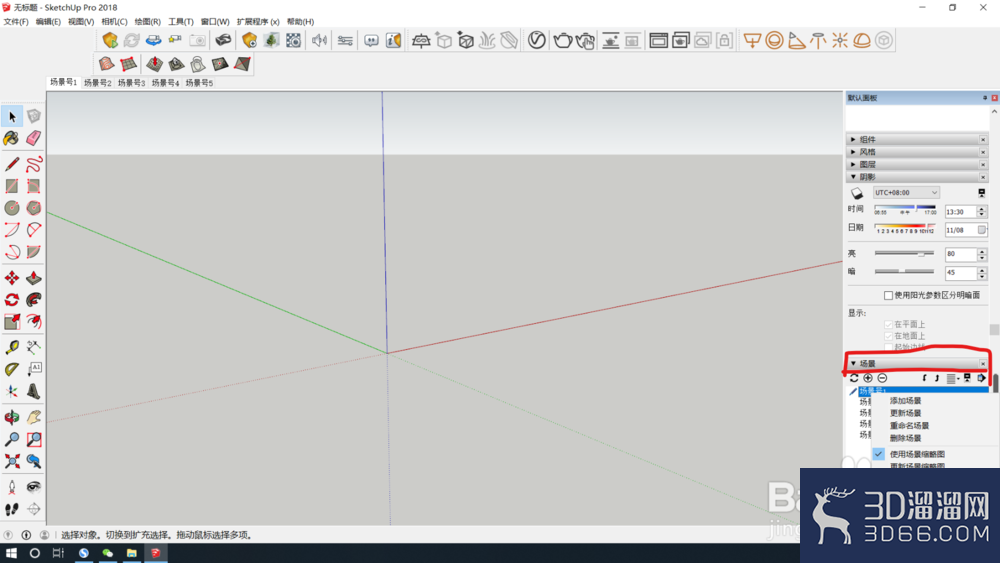The width and height of the screenshot is (1000, 563).
Task: Toggle 使用场景缩略图 check option
Action: click(917, 454)
